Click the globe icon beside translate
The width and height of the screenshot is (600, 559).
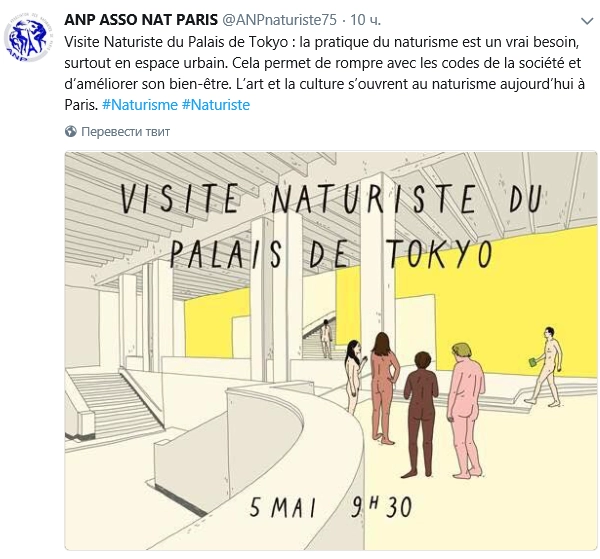[x=71, y=131]
